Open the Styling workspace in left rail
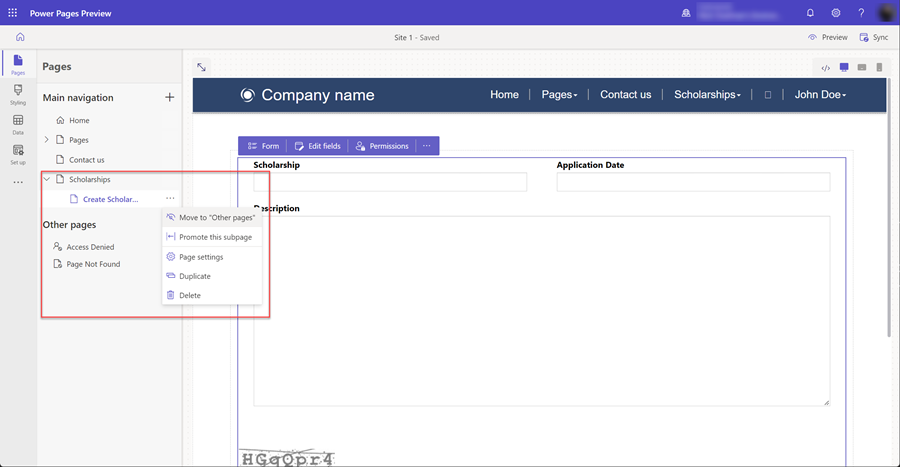Screen dimensions: 900x467 18,94
